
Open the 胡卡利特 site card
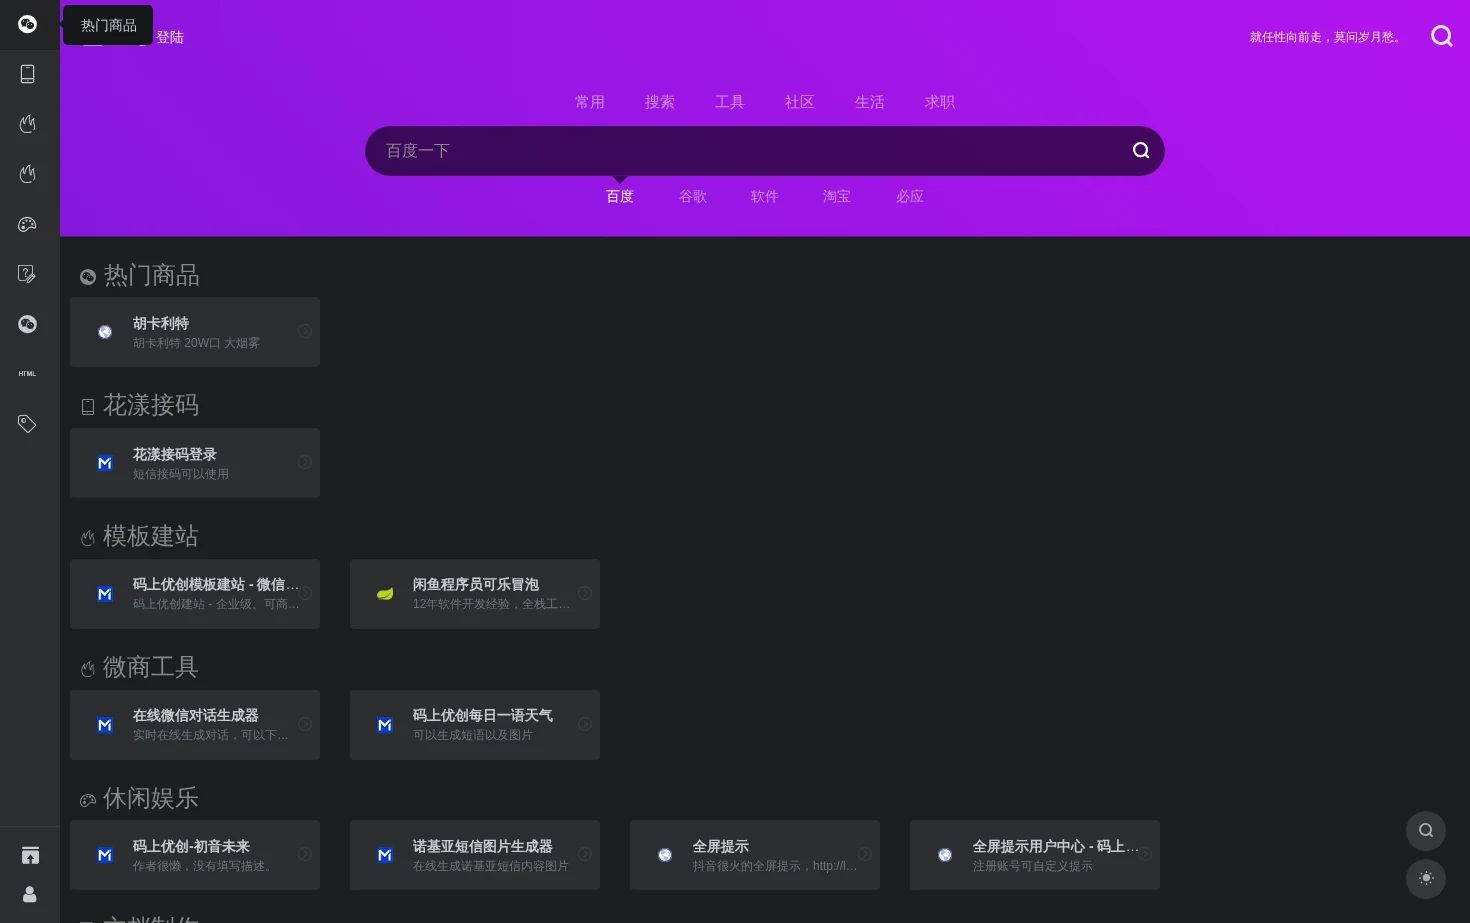[195, 332]
